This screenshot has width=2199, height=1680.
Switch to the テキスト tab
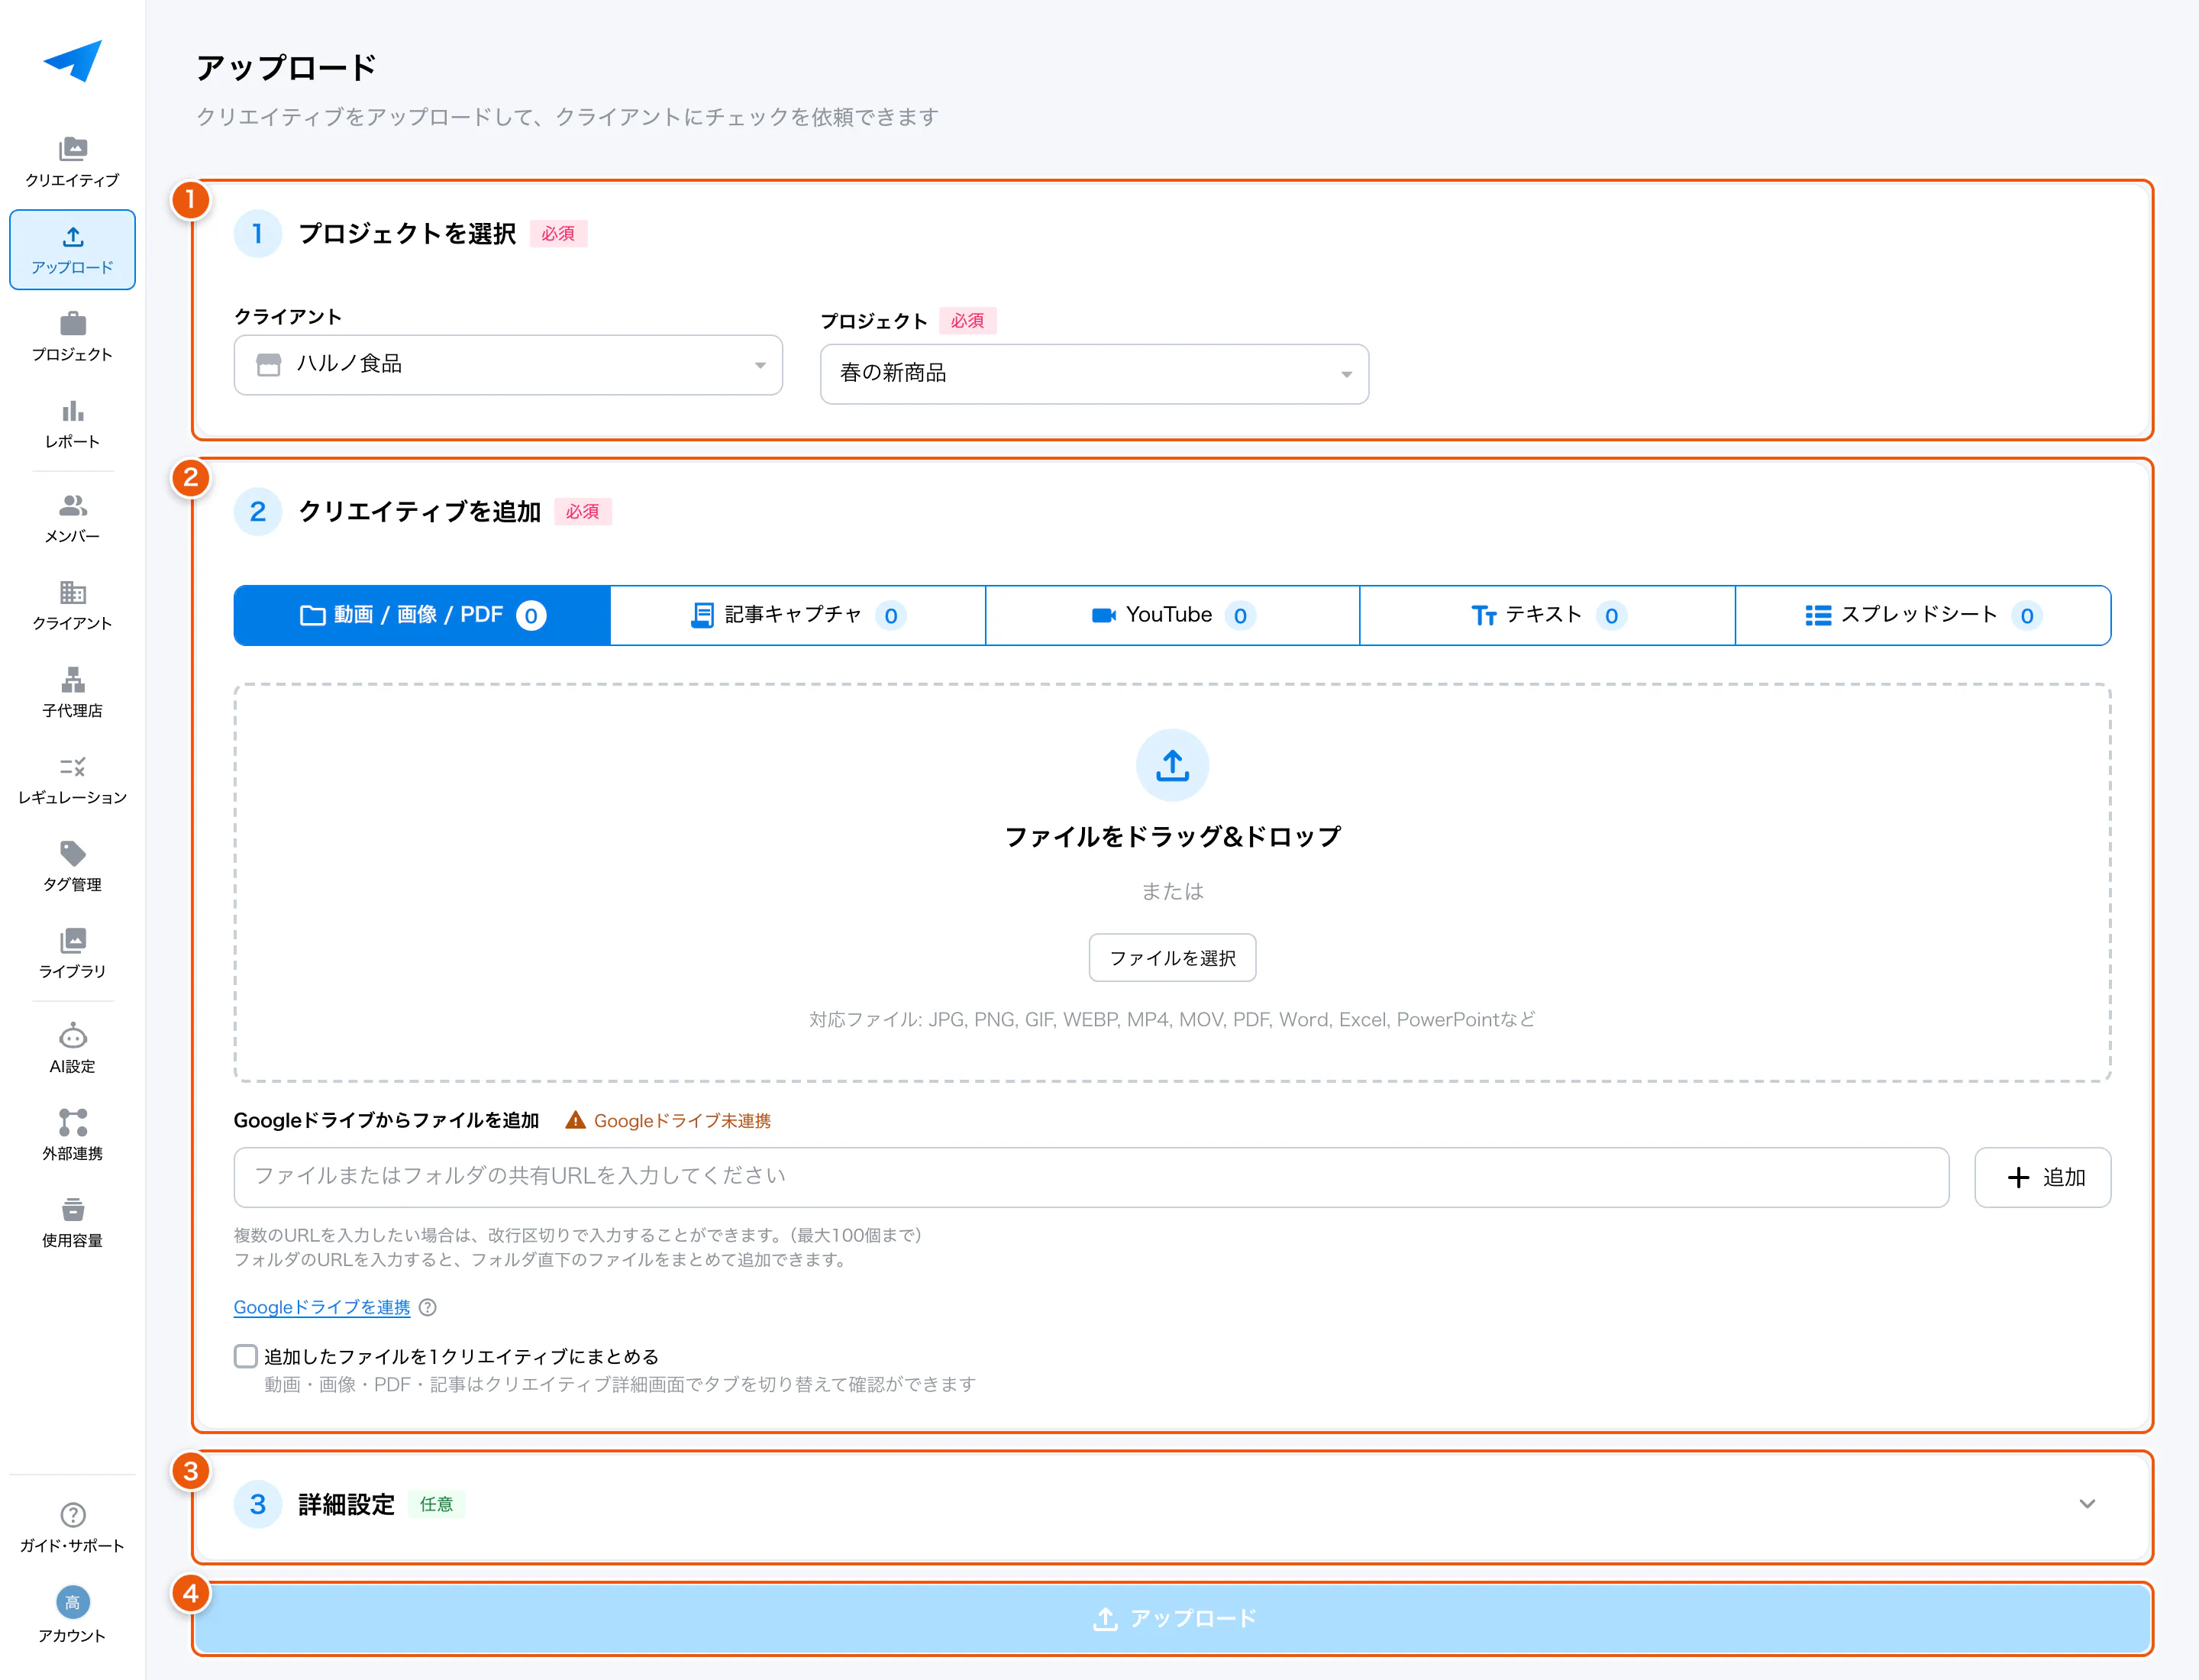tap(1547, 615)
